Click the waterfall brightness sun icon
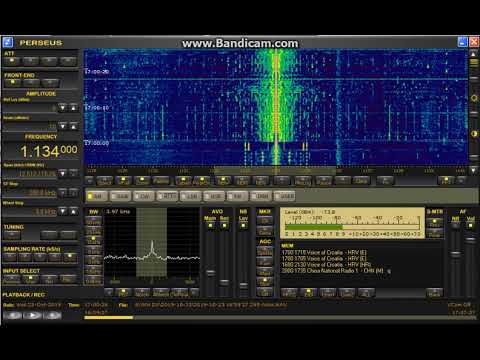 coord(474,98)
